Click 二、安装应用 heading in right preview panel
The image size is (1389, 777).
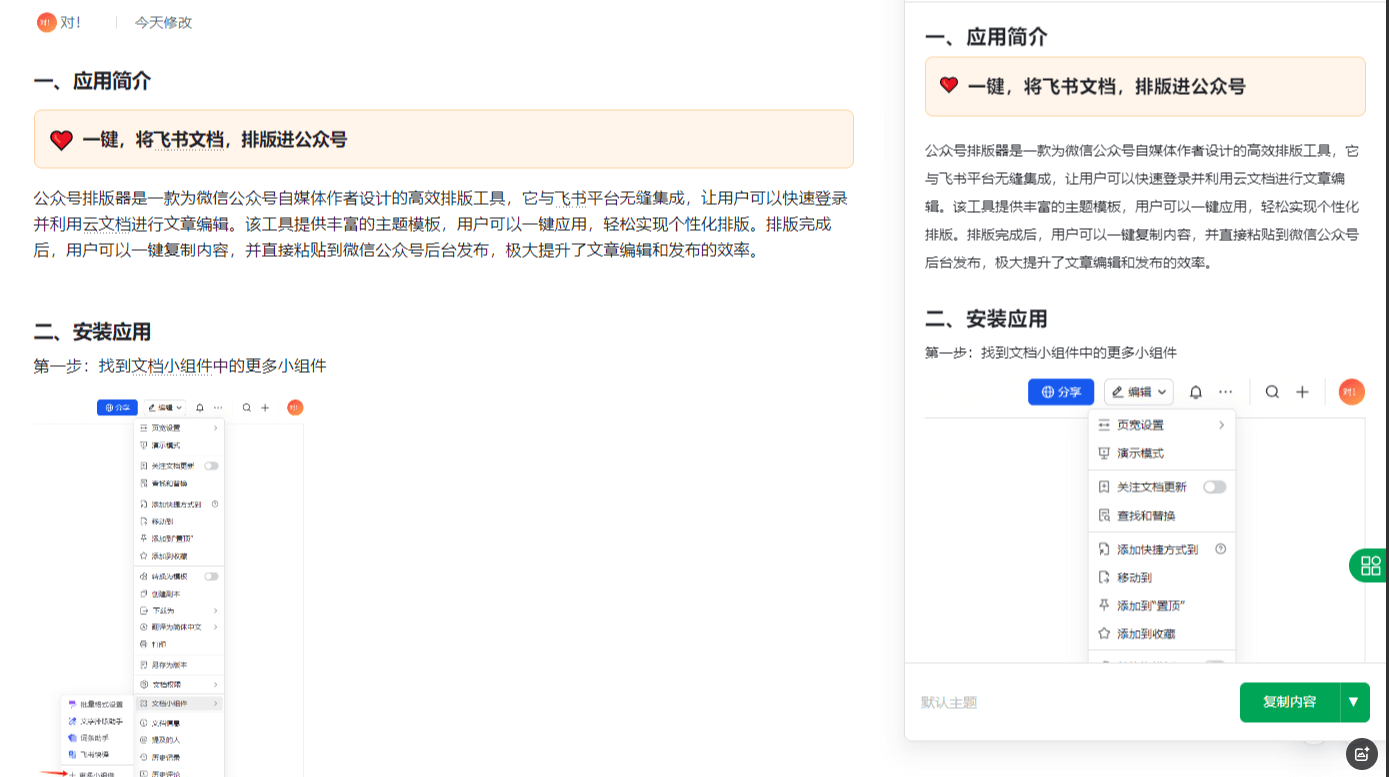pyautogui.click(x=986, y=319)
